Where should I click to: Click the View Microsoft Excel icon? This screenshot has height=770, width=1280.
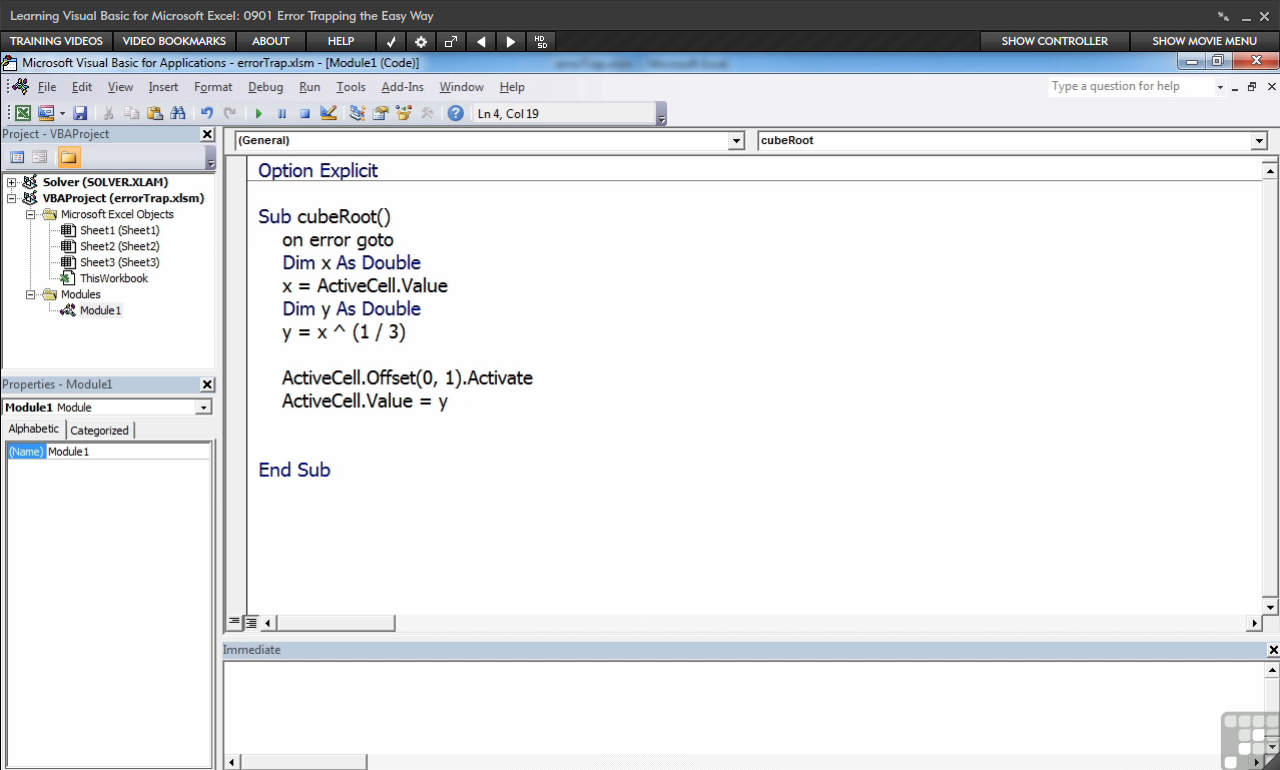coord(22,113)
